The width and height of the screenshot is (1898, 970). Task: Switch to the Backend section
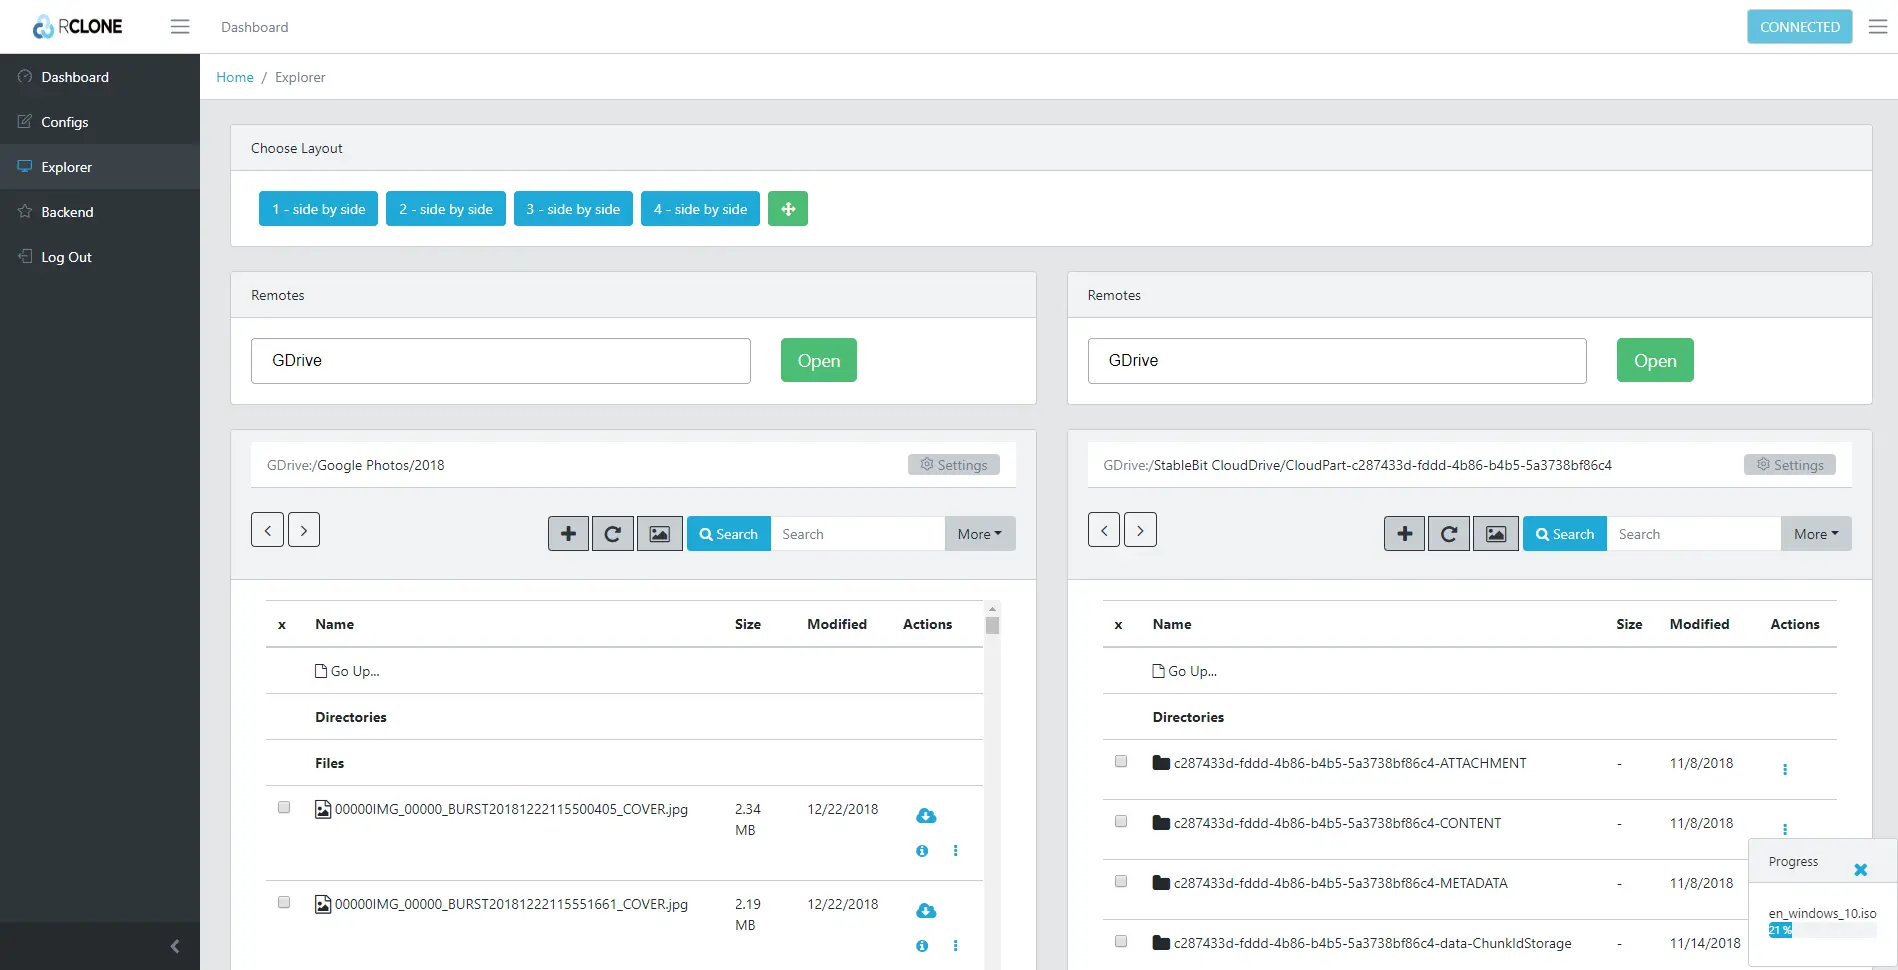68,211
